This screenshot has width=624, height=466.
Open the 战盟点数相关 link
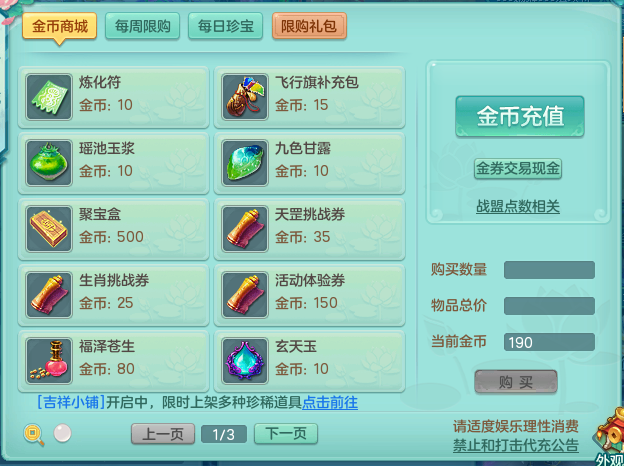[518, 207]
